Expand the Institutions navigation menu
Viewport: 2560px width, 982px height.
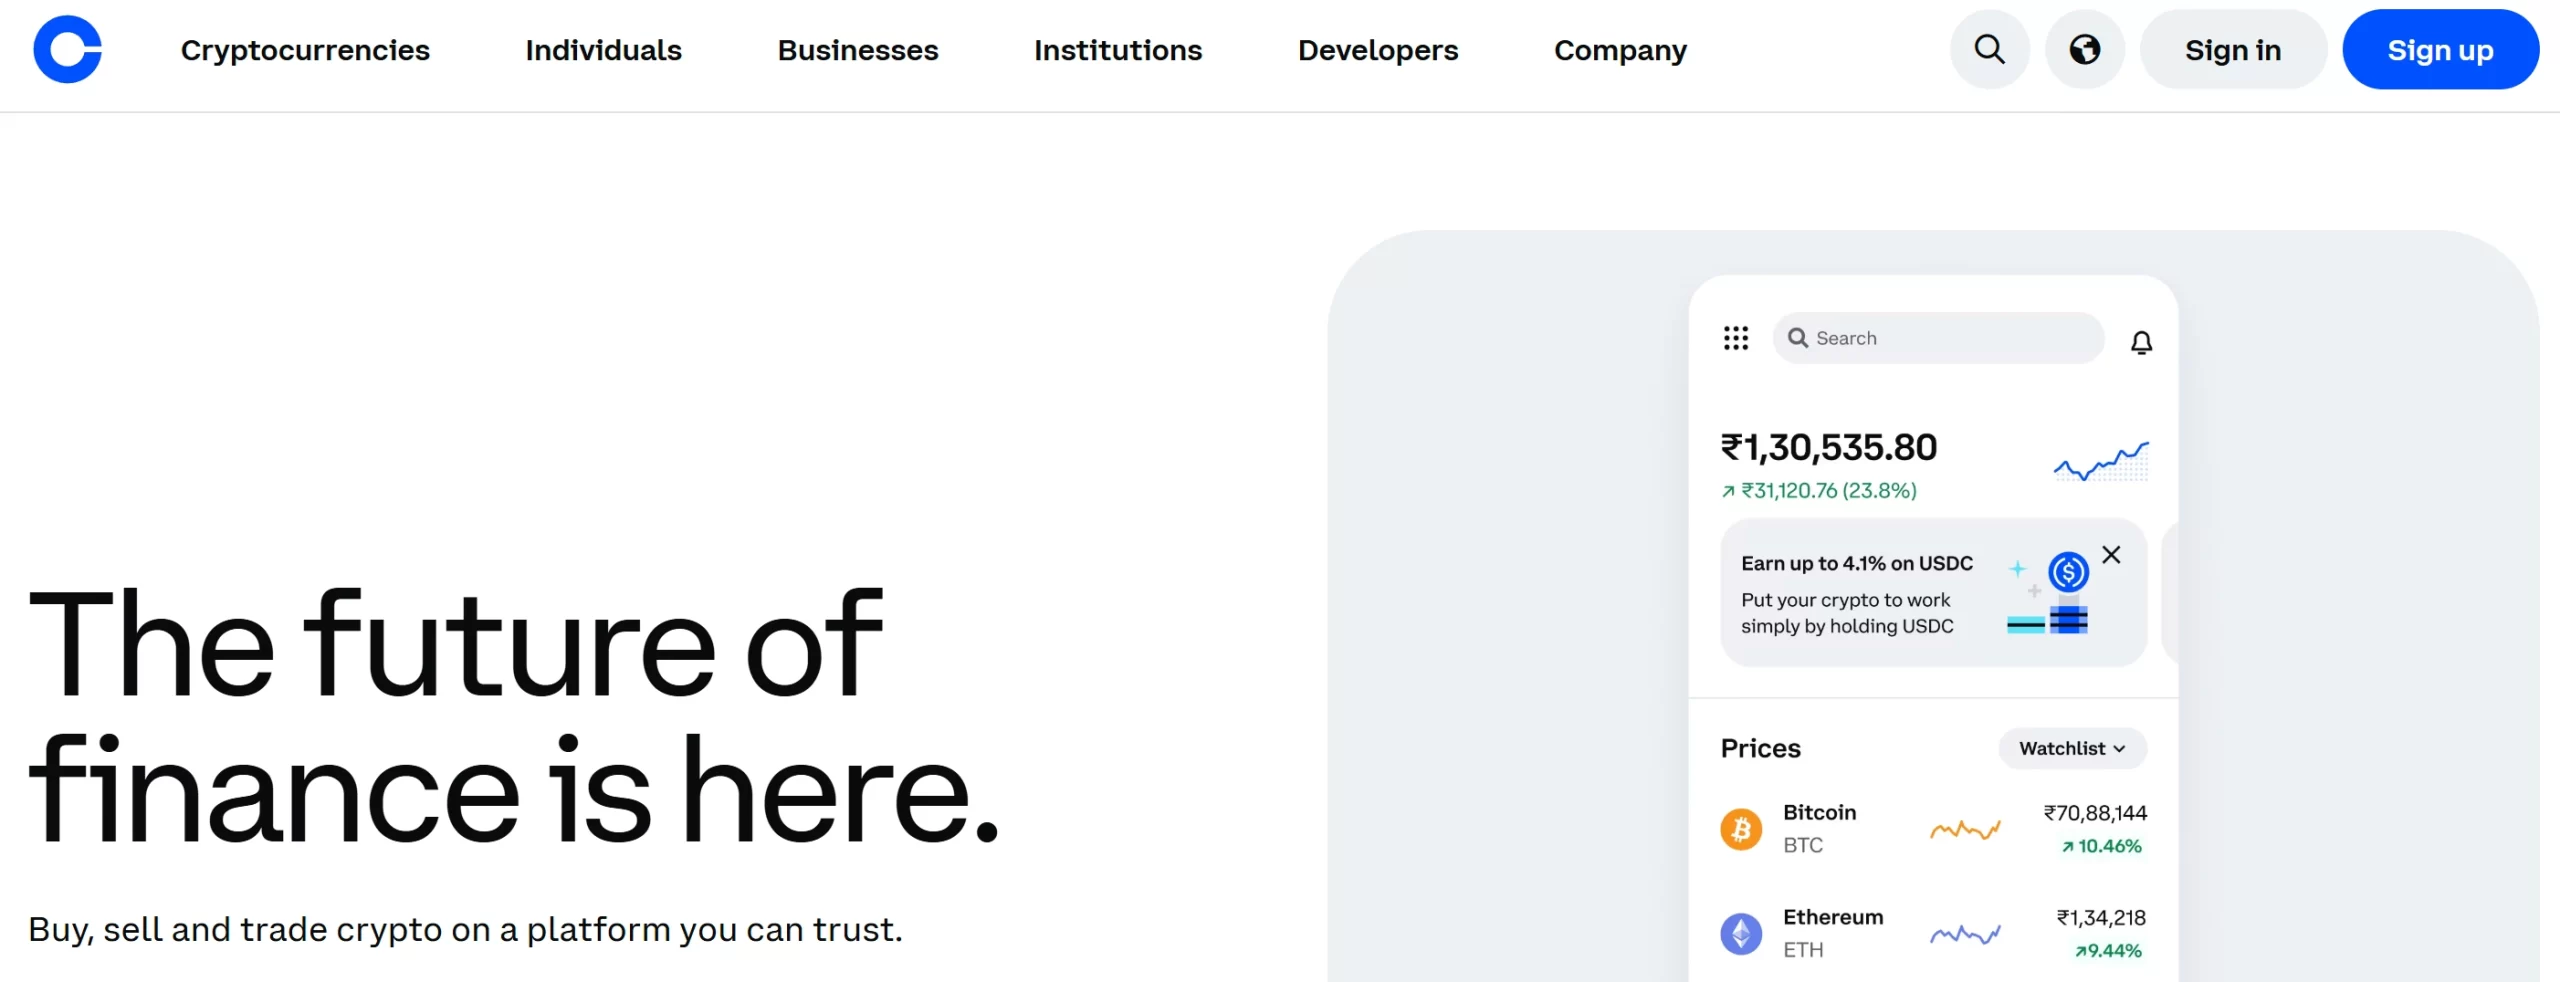coord(1118,50)
